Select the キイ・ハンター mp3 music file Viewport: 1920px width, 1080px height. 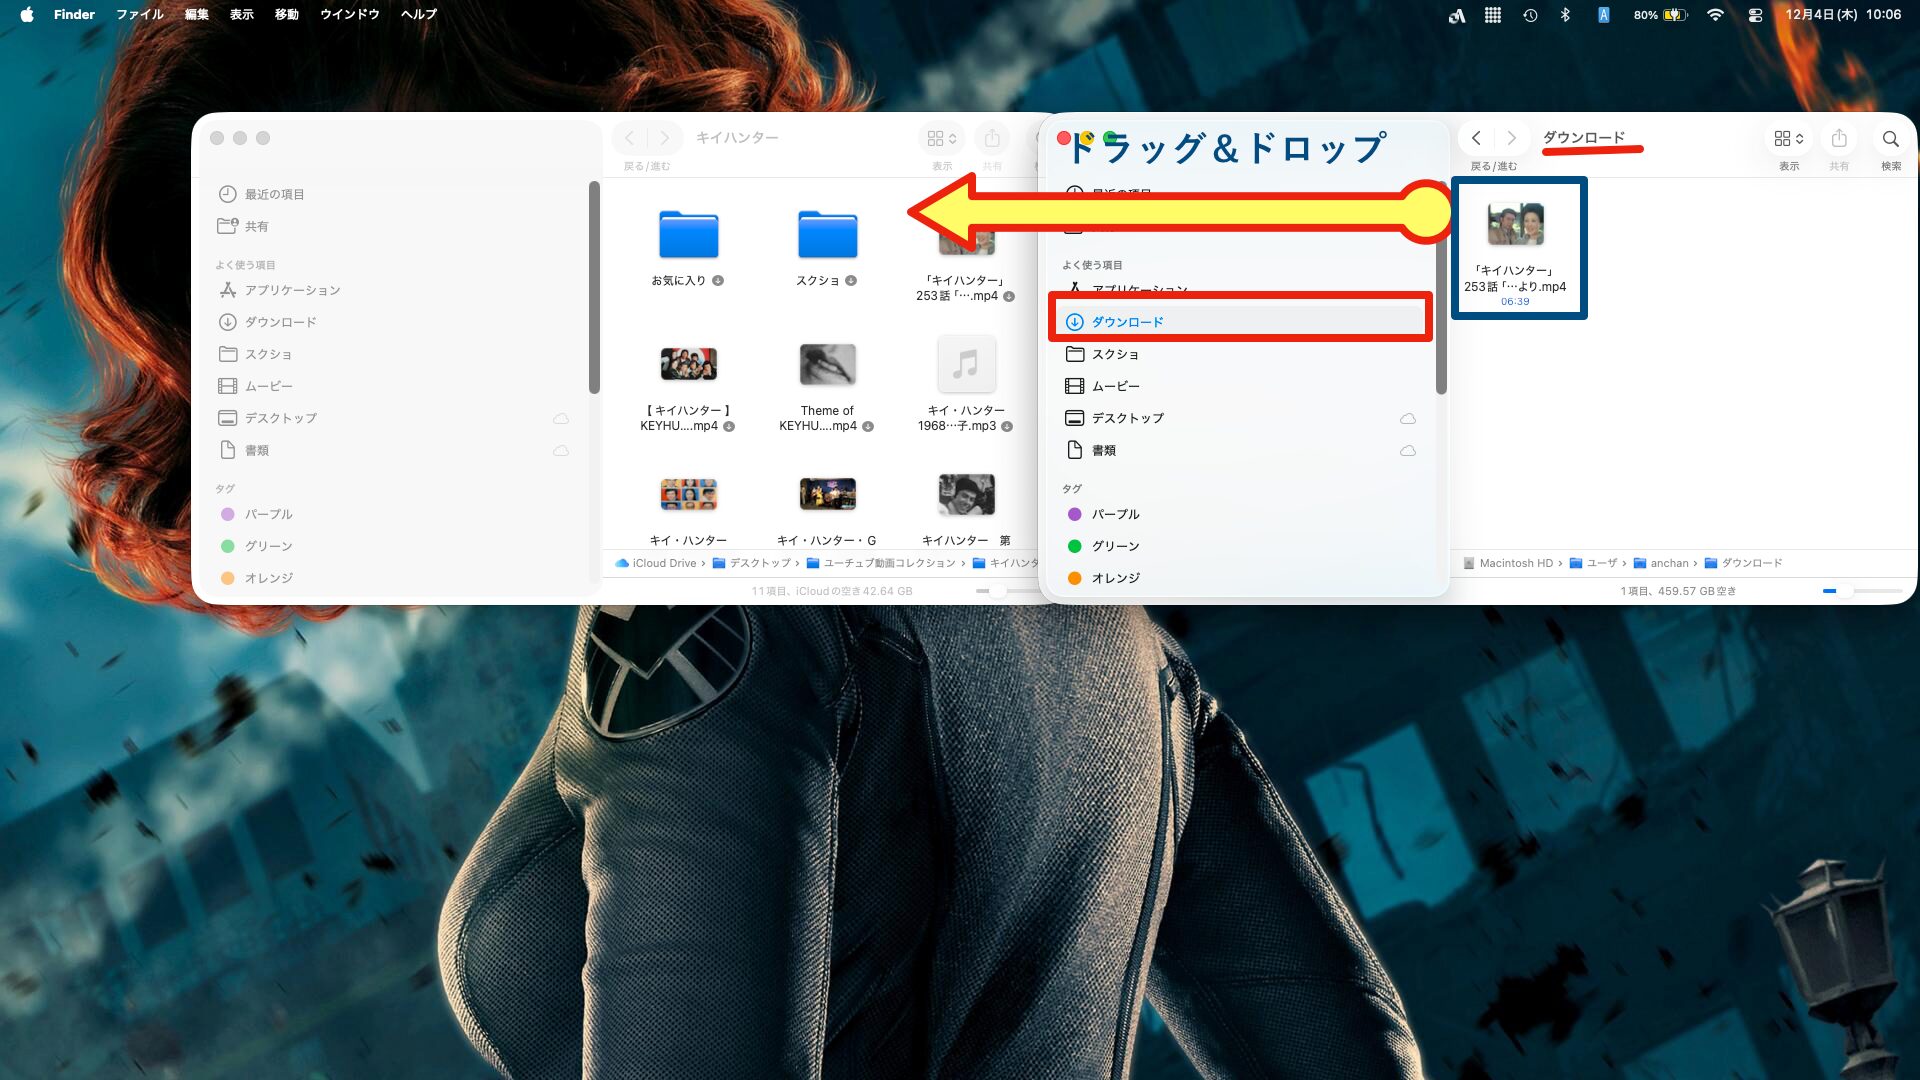[x=965, y=365]
